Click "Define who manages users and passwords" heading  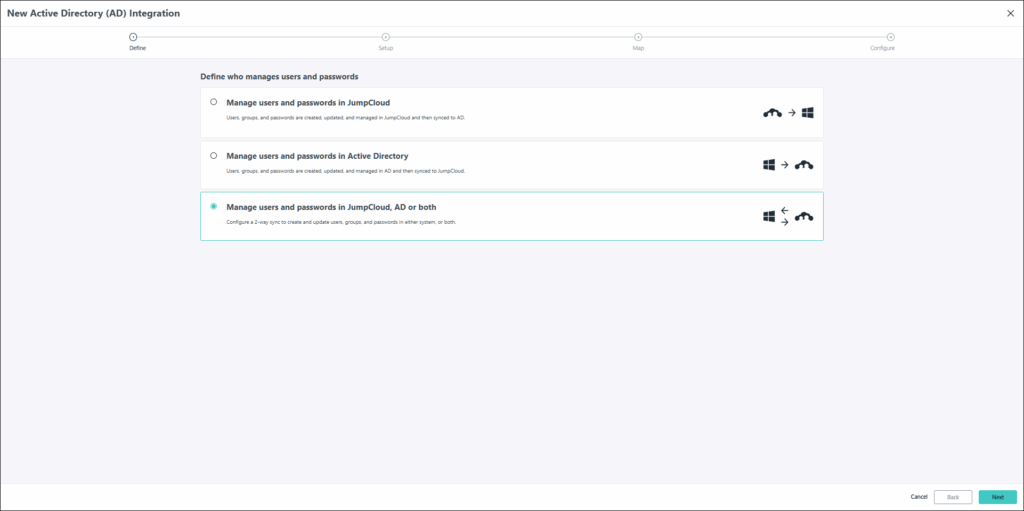280,76
